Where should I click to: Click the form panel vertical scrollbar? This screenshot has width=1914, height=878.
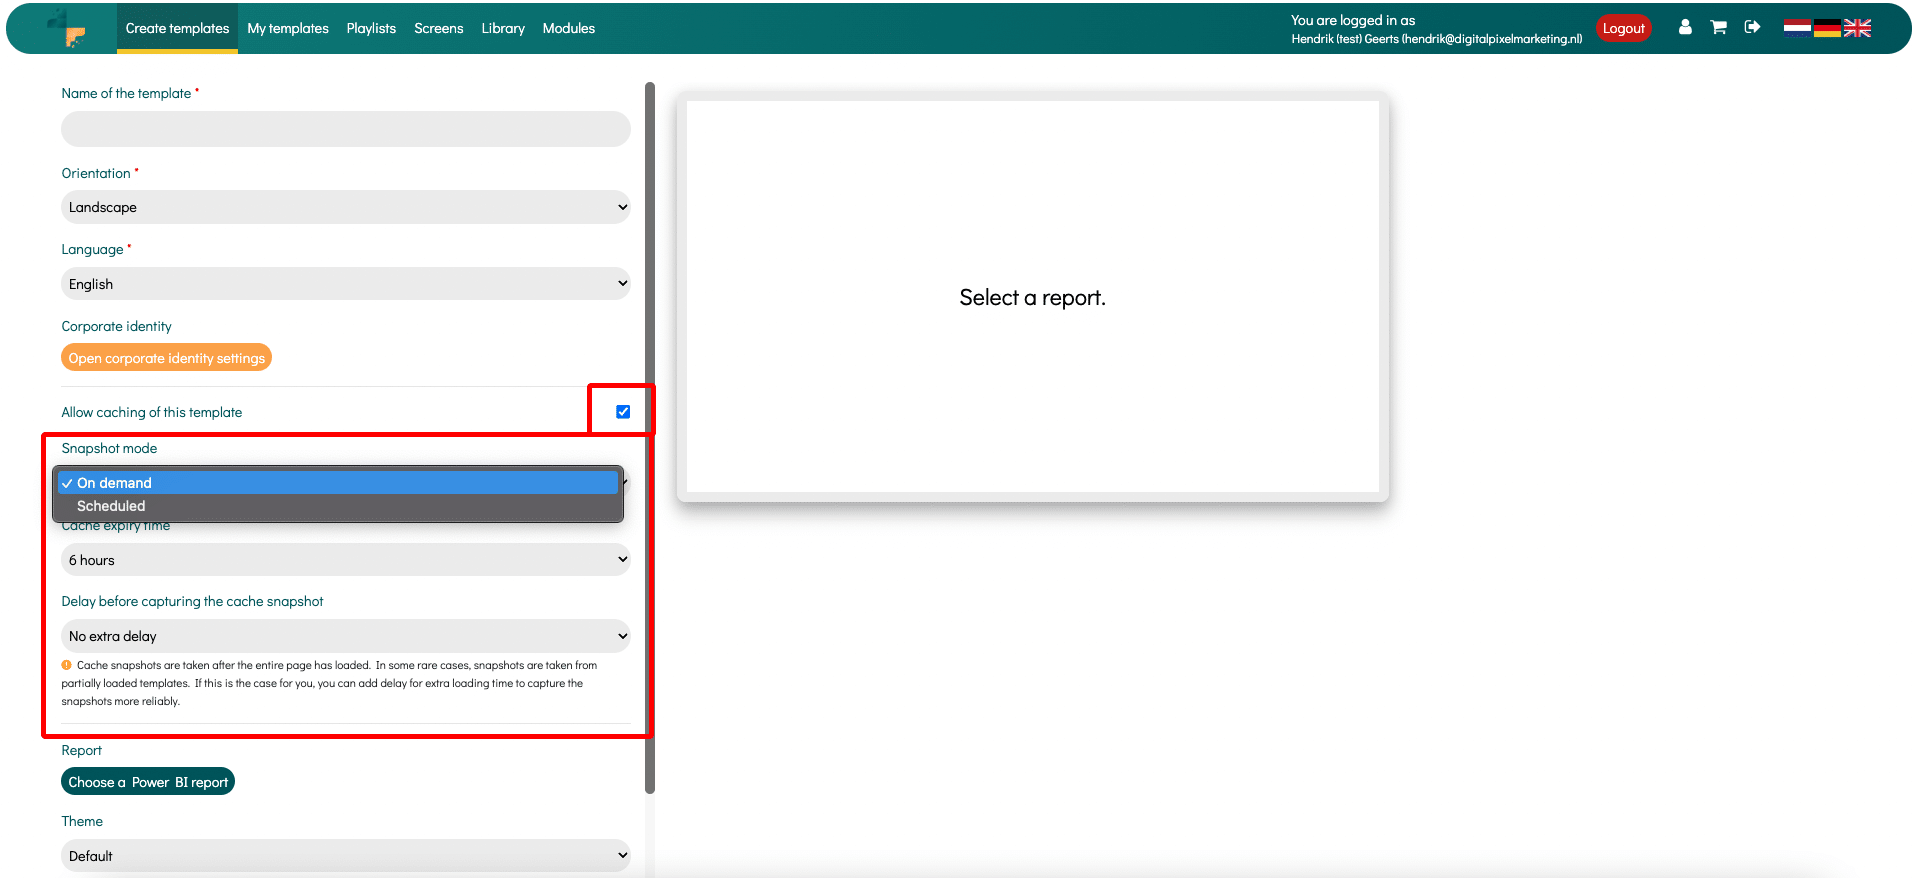(650, 438)
